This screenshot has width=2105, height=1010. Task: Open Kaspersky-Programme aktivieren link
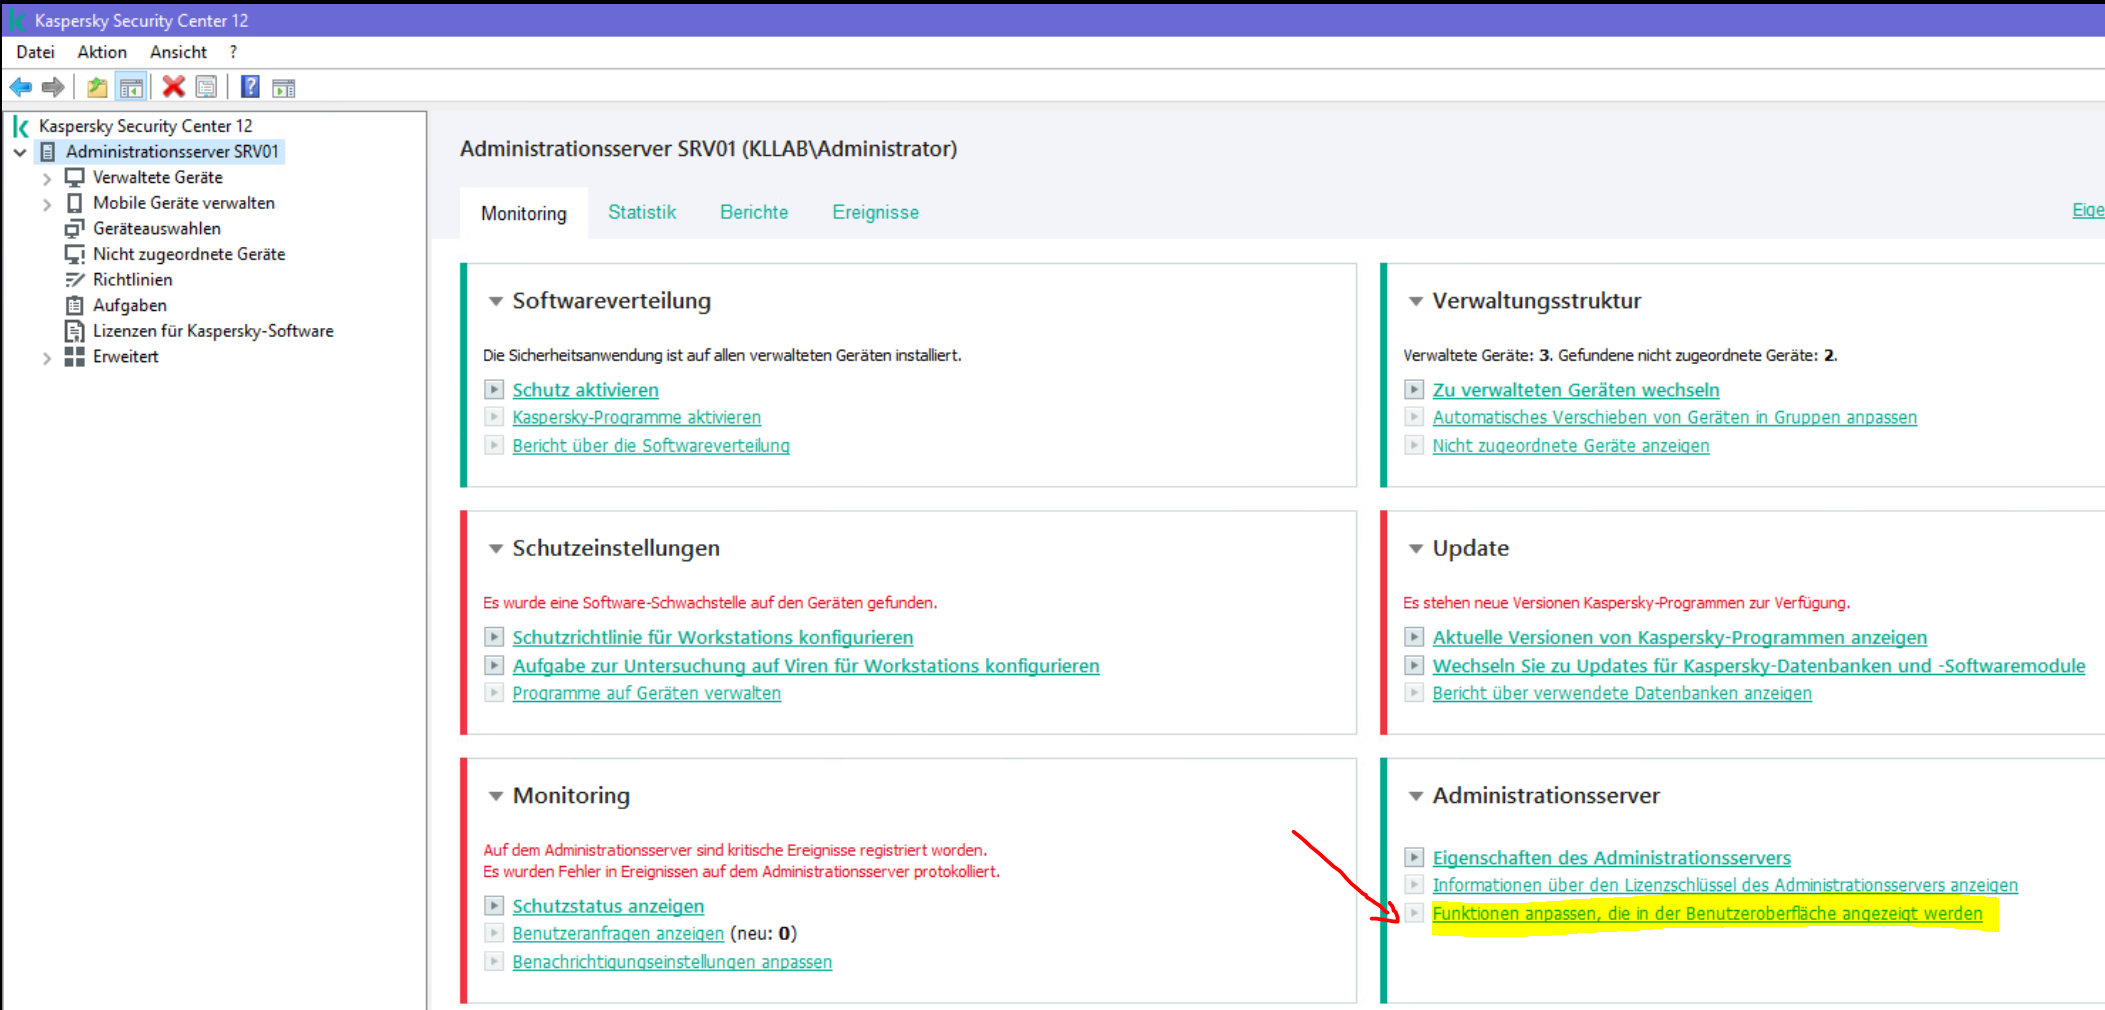pos(637,417)
